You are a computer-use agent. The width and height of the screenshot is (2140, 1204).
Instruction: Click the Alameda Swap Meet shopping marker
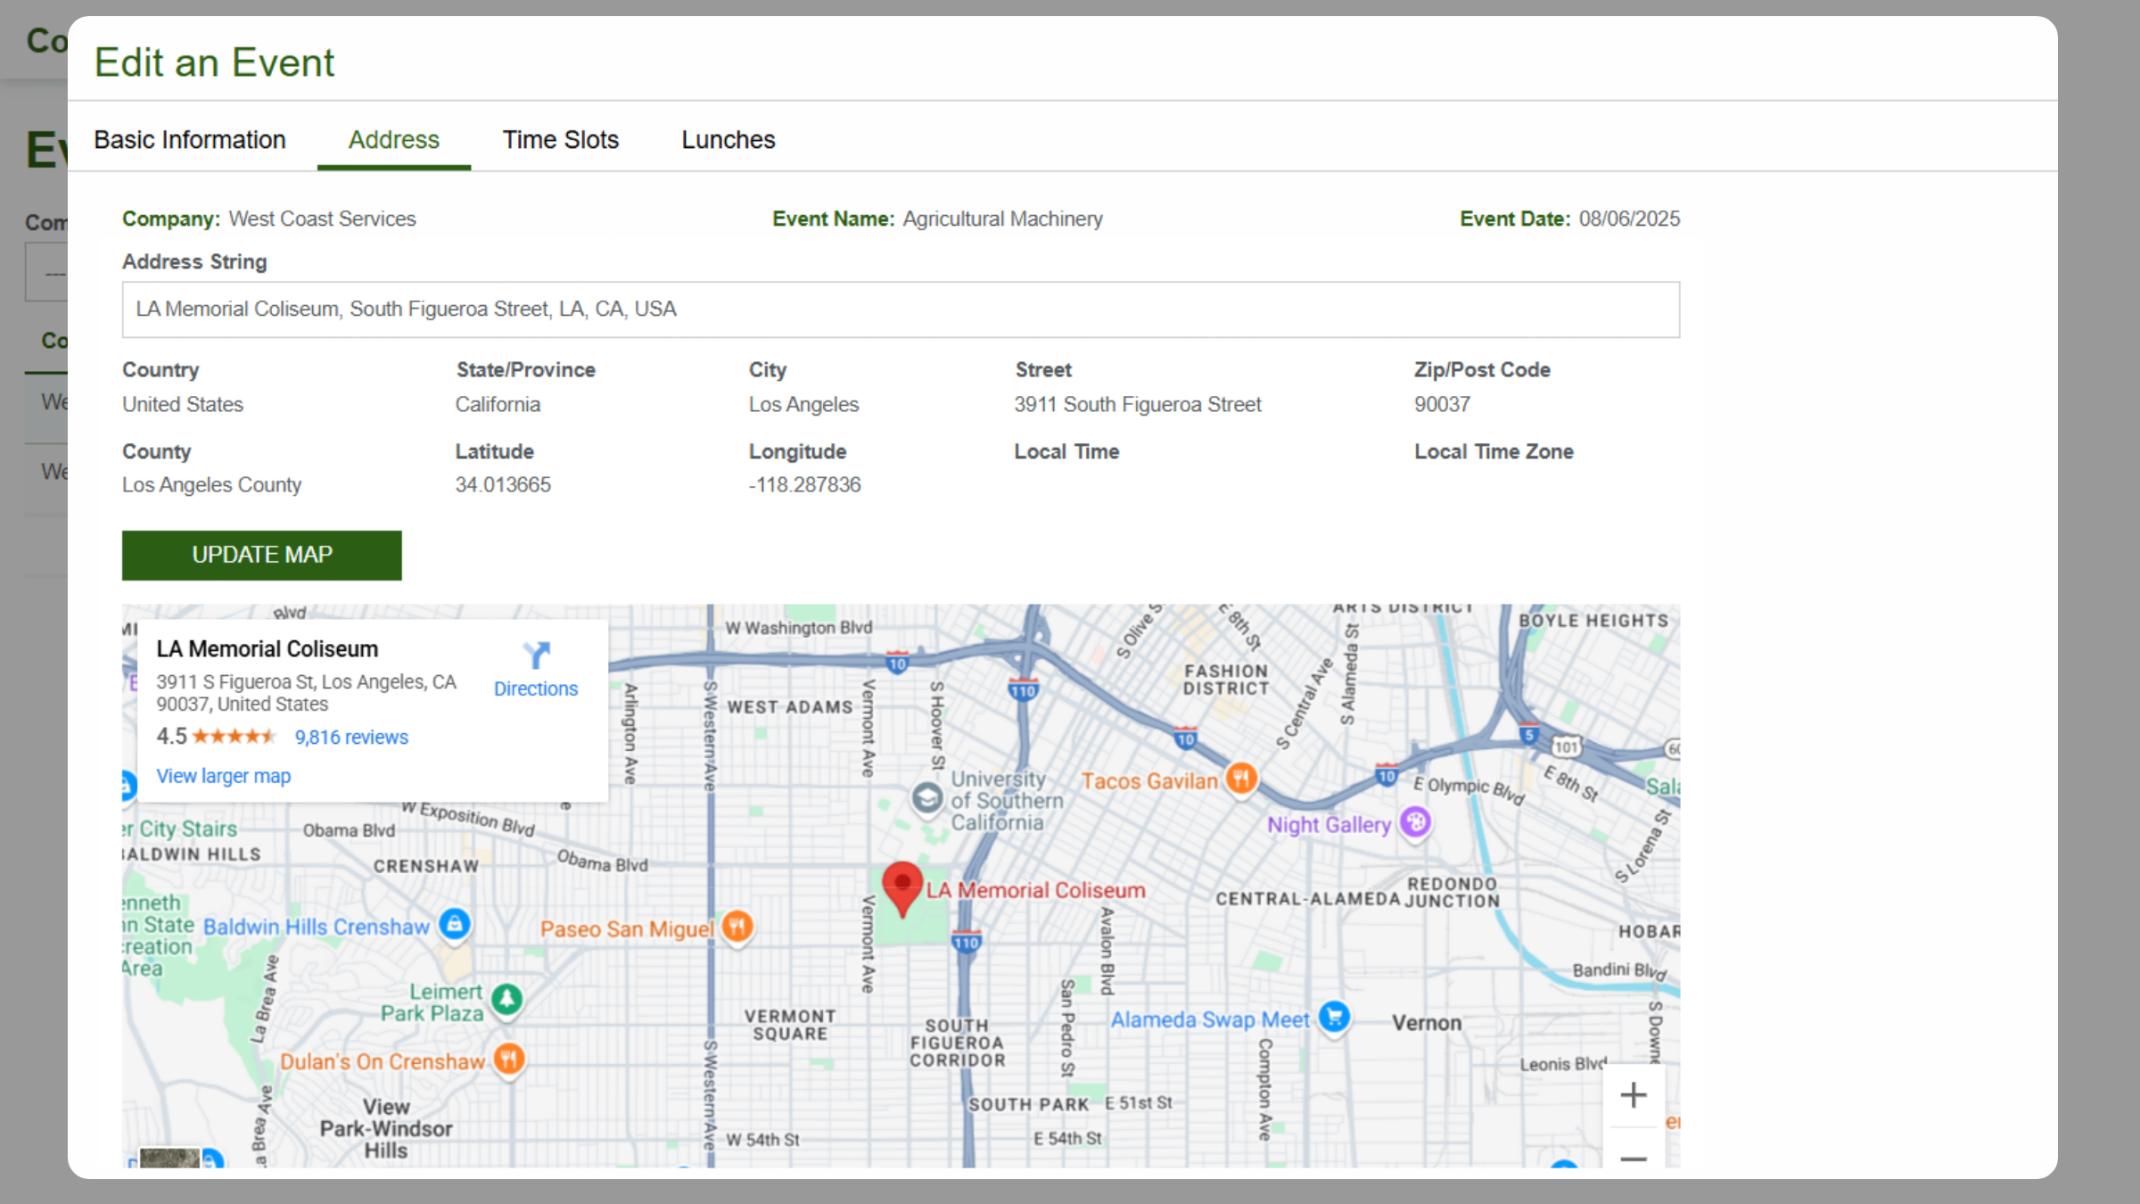point(1335,1019)
